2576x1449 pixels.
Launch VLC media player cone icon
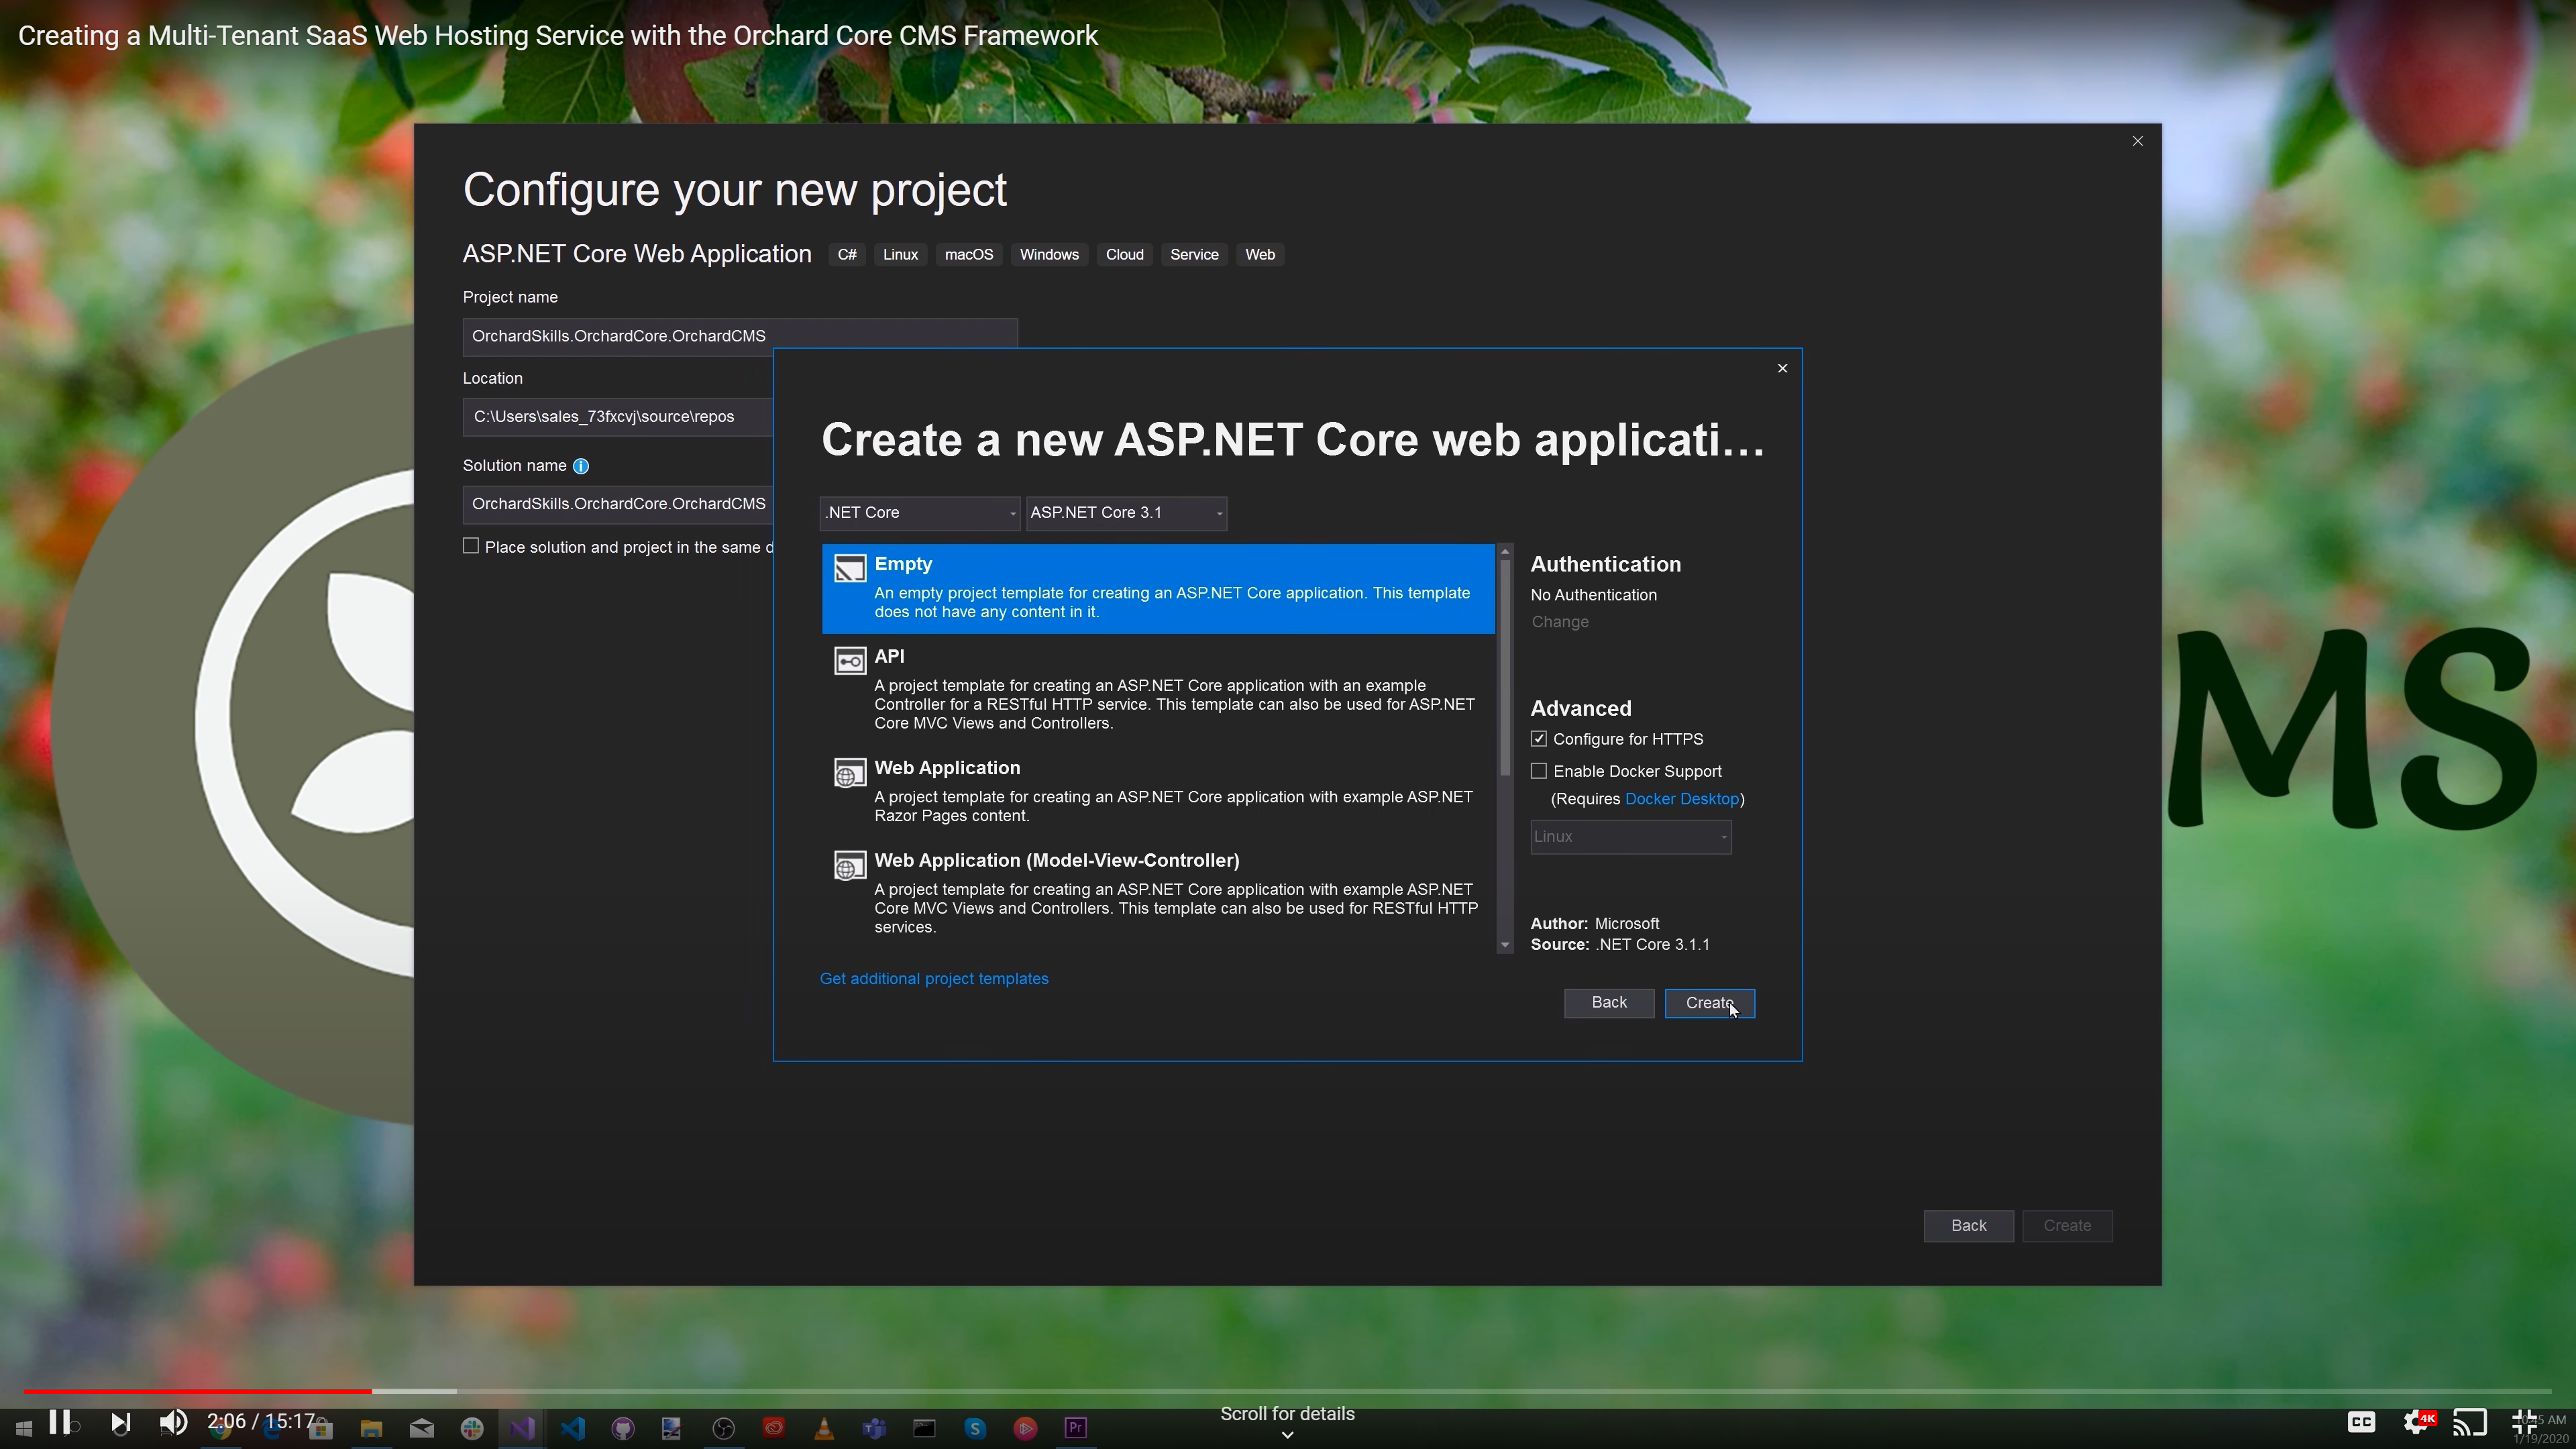point(824,1428)
